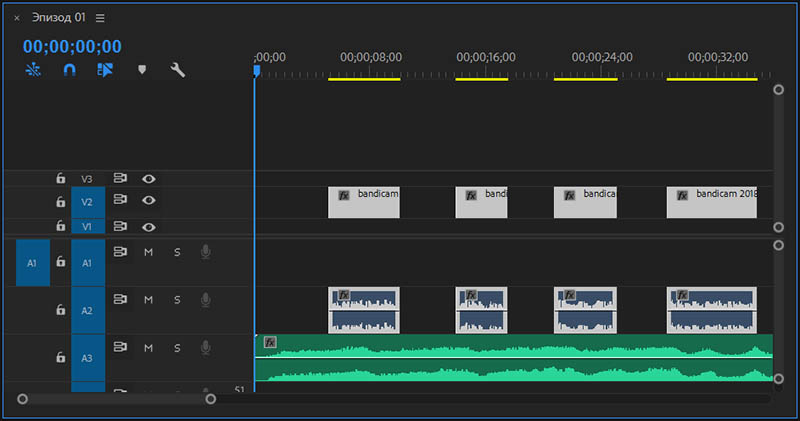
Task: Select the Эпизод 01 sequence tab
Action: point(59,17)
